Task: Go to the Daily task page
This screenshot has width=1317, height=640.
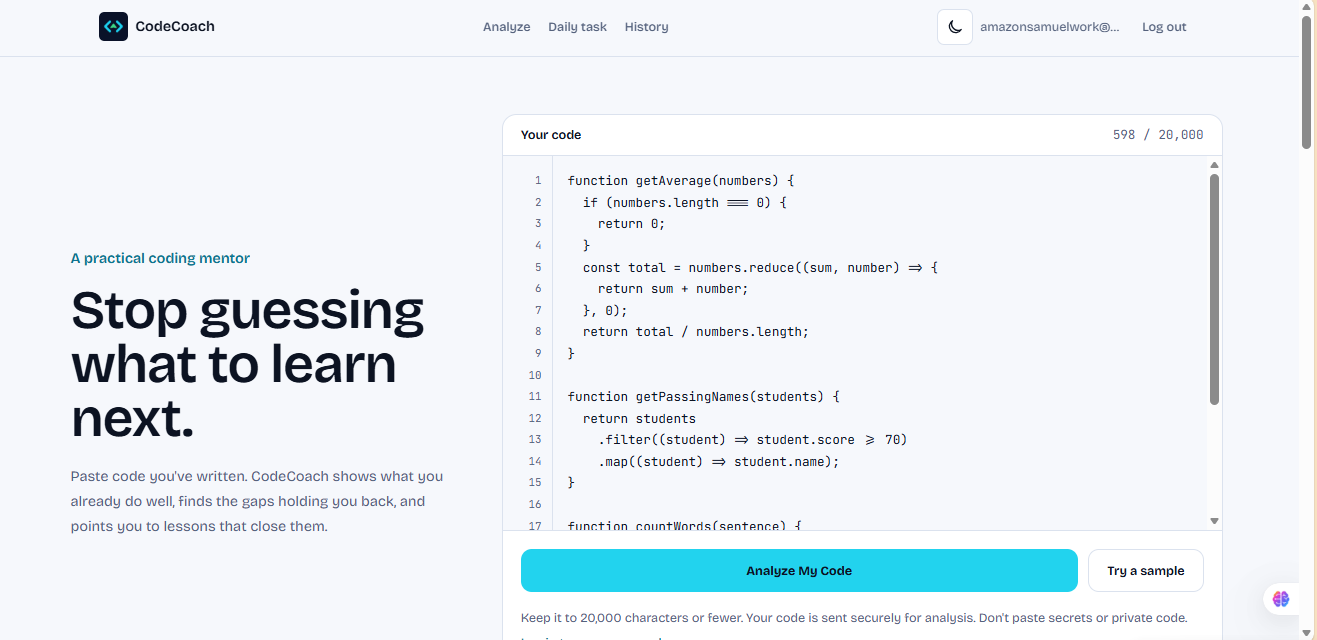Action: pyautogui.click(x=577, y=27)
